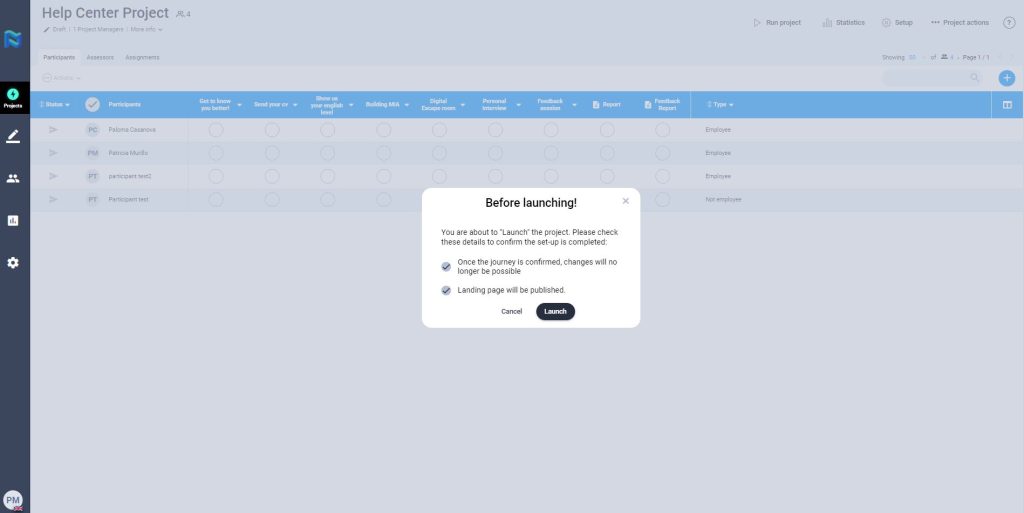Screen dimensions: 1024x513
Task: Toggle the journey confirmation checkmark
Action: (x=446, y=267)
